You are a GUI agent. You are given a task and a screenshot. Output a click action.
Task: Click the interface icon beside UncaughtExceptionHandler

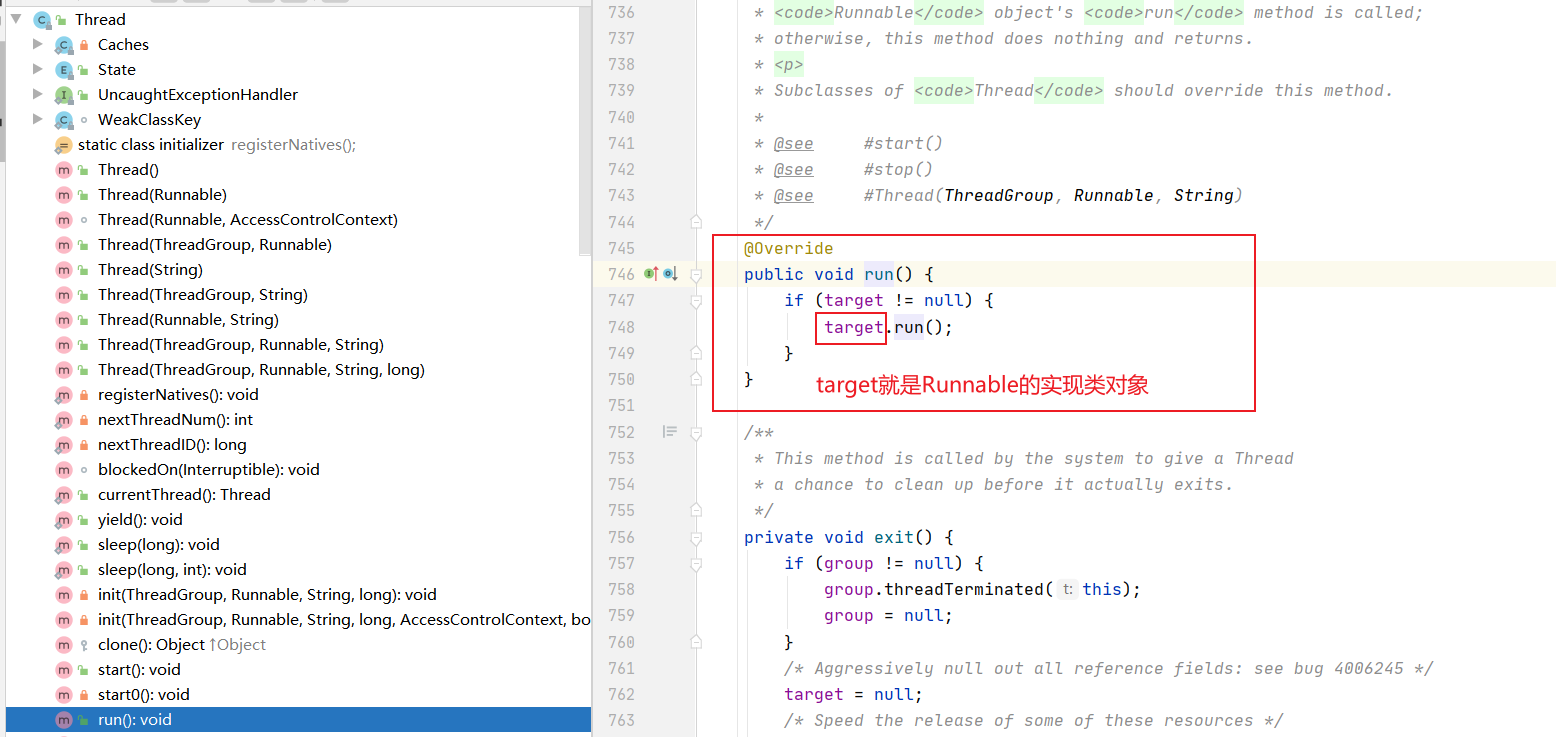click(x=62, y=94)
